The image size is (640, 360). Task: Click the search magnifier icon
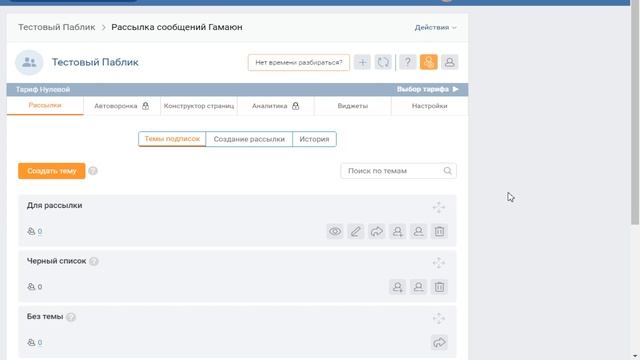[x=448, y=171]
